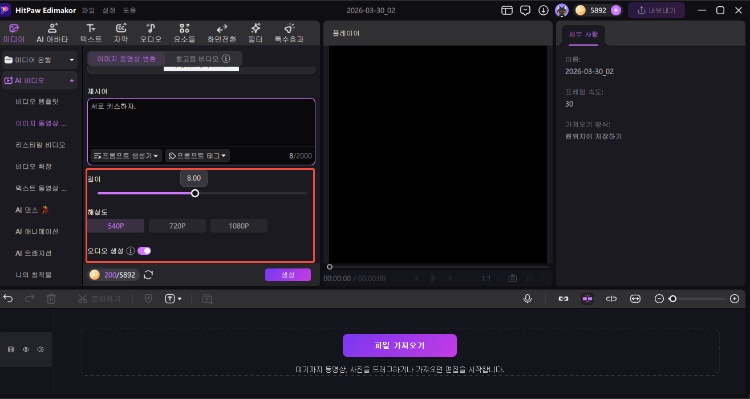
Task: Mute the track with speaker icon
Action: click(x=41, y=349)
